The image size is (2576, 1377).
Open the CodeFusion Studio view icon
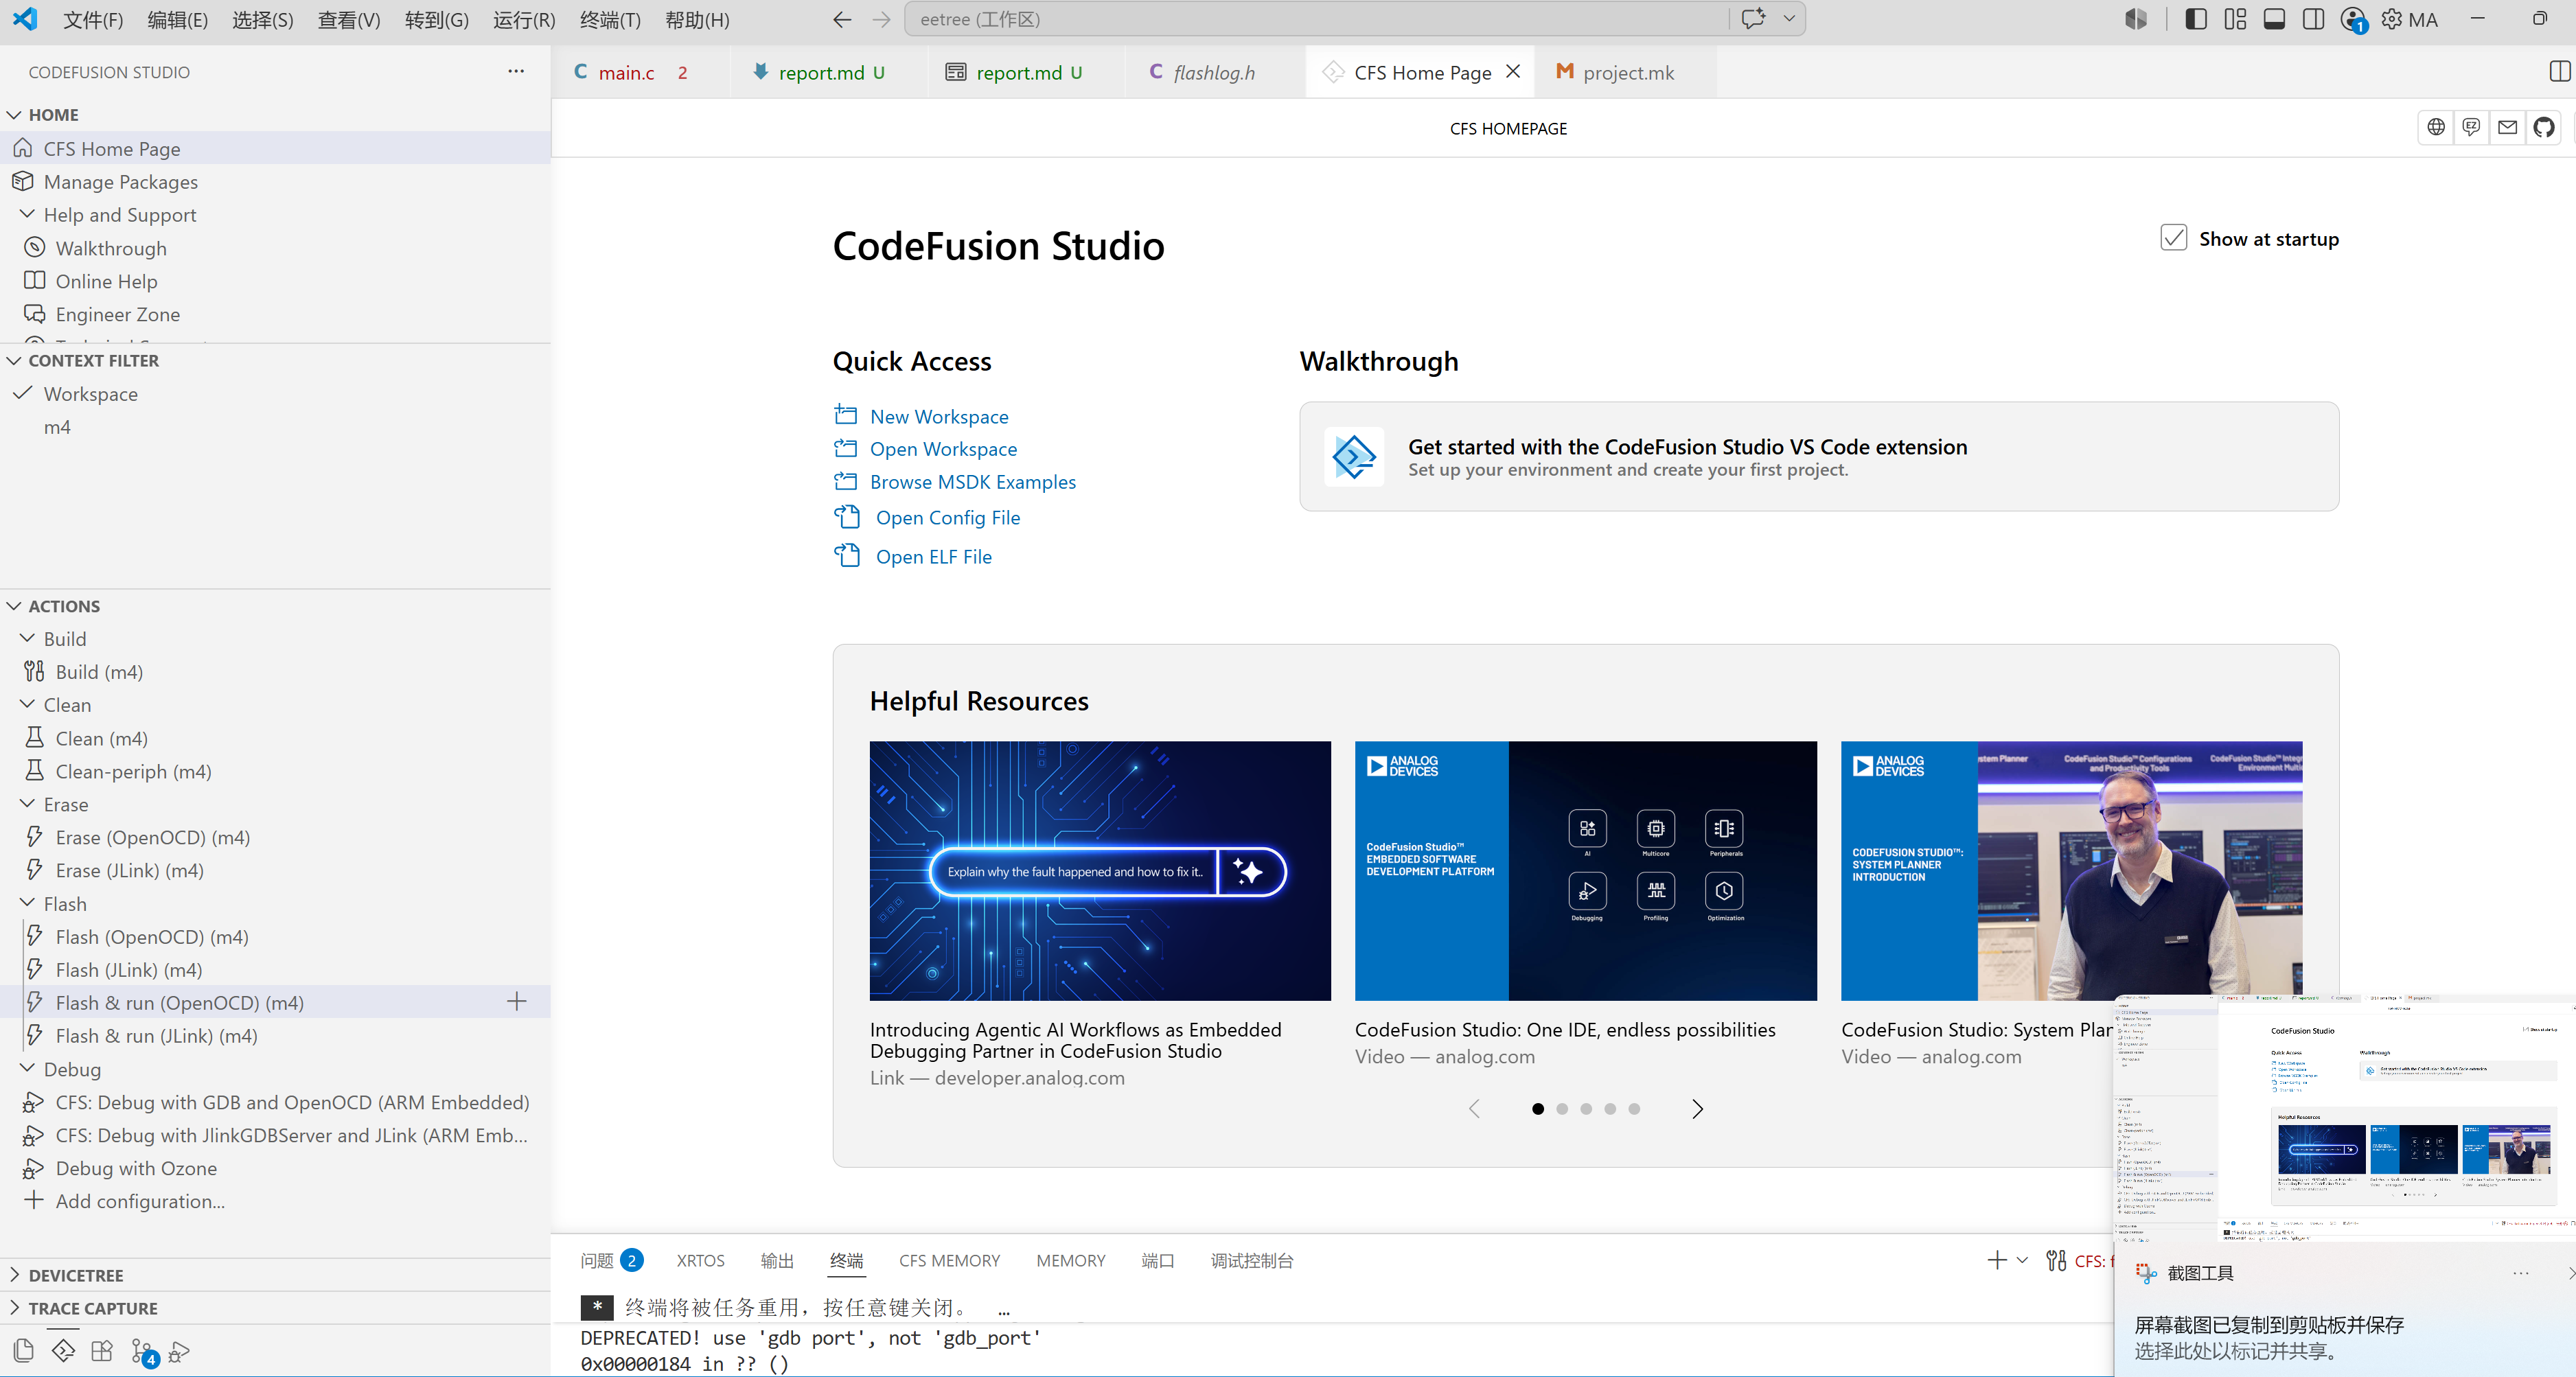[x=63, y=1351]
